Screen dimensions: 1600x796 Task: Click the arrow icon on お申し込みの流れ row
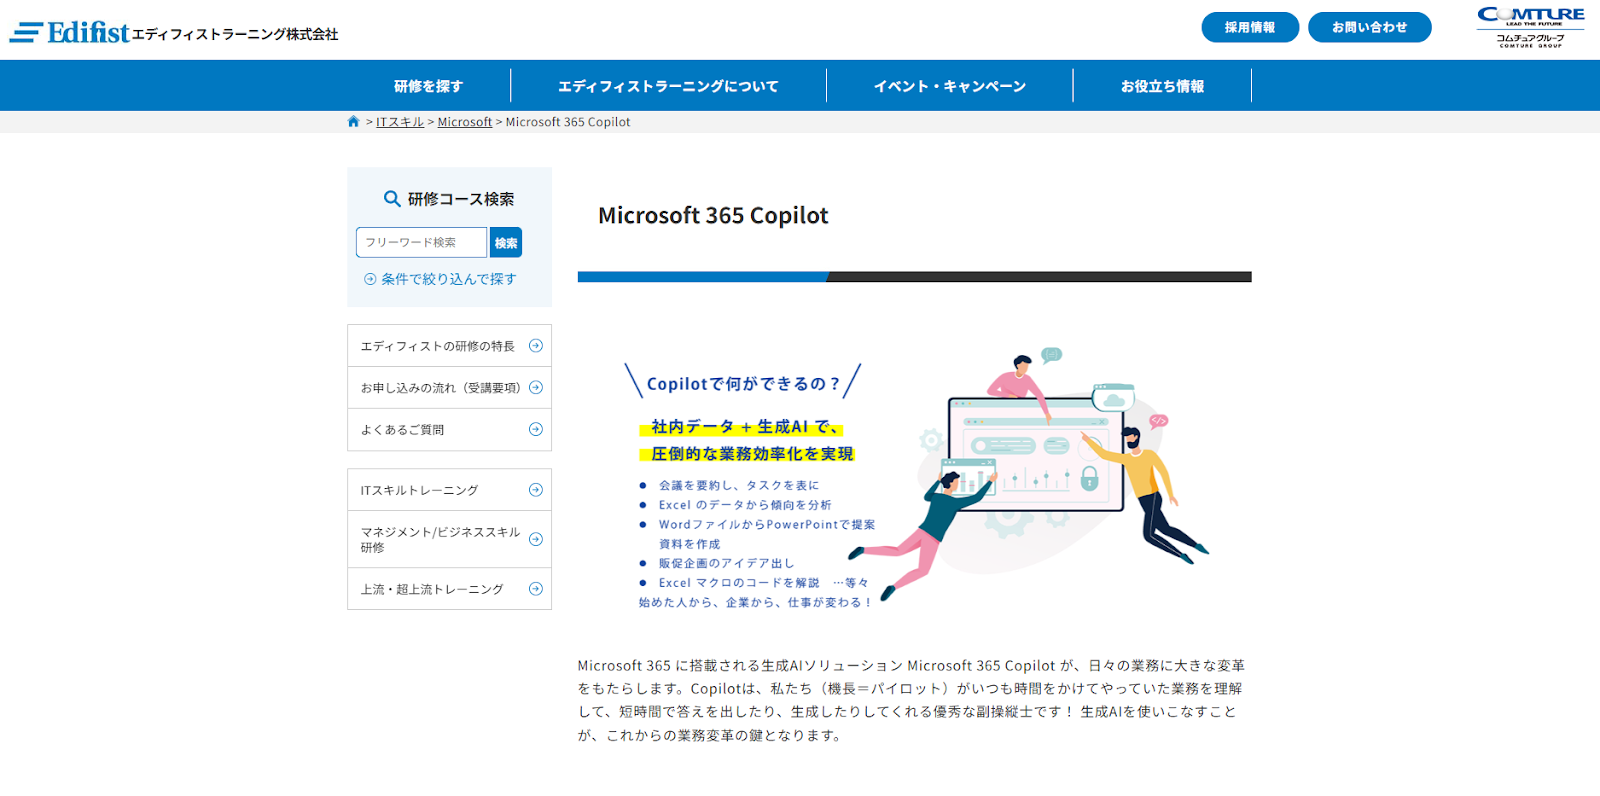click(536, 388)
